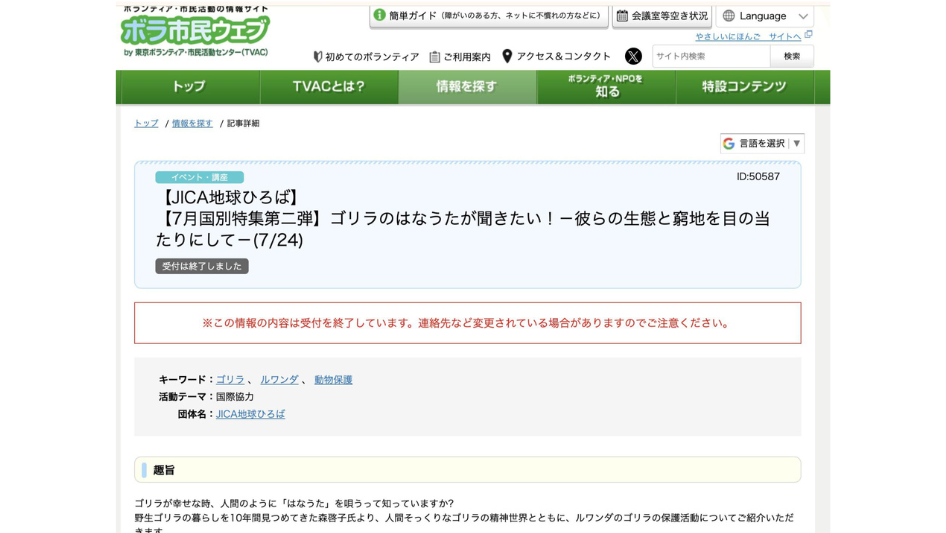
Task: Open the JICA地球ひろば organization link
Action: coord(250,414)
